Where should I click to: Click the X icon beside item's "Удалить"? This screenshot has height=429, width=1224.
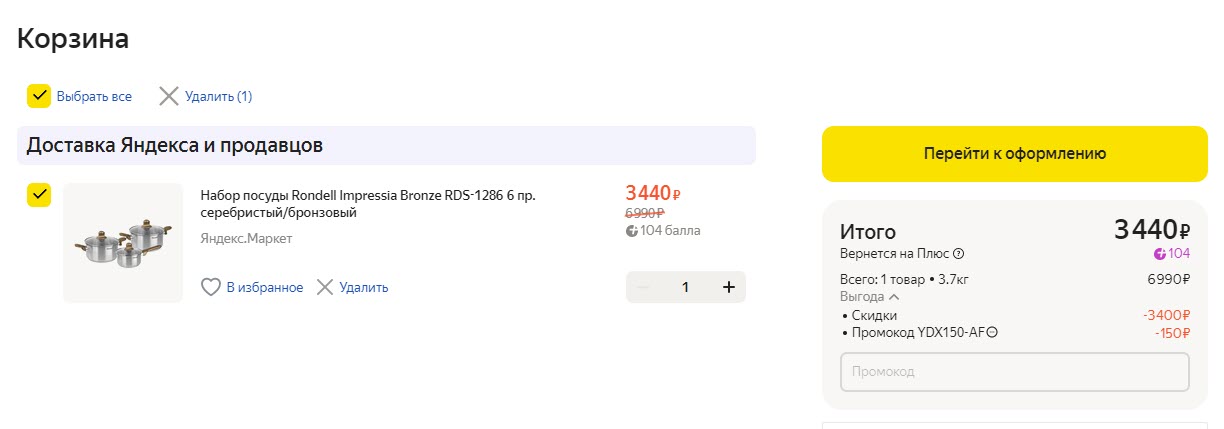click(325, 288)
